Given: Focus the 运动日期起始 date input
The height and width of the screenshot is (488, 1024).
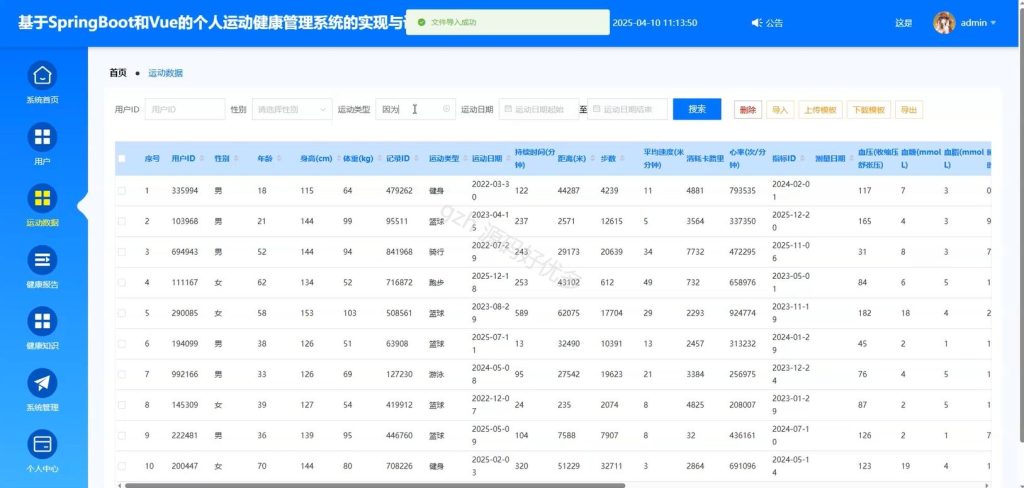Looking at the screenshot, I should 539,109.
